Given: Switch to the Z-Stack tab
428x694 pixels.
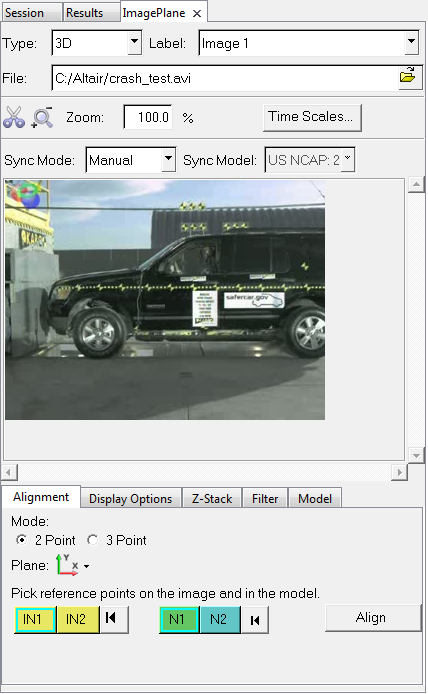Looking at the screenshot, I should click(x=212, y=498).
